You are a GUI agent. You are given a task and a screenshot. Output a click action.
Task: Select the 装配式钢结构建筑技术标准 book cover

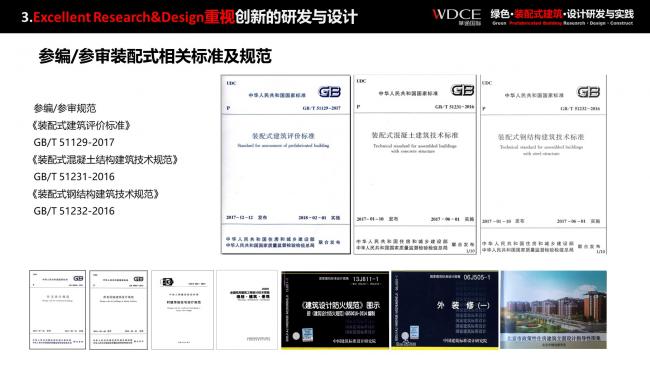click(x=543, y=164)
